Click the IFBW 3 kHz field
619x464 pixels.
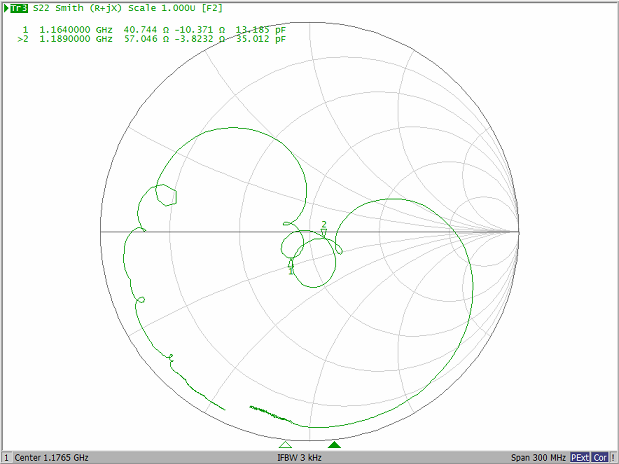[x=301, y=457]
